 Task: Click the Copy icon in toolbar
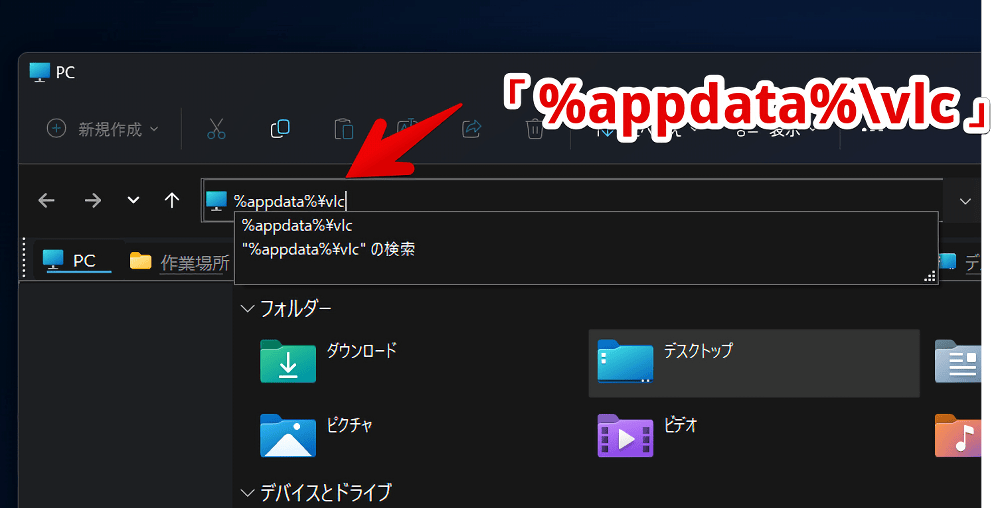point(280,129)
